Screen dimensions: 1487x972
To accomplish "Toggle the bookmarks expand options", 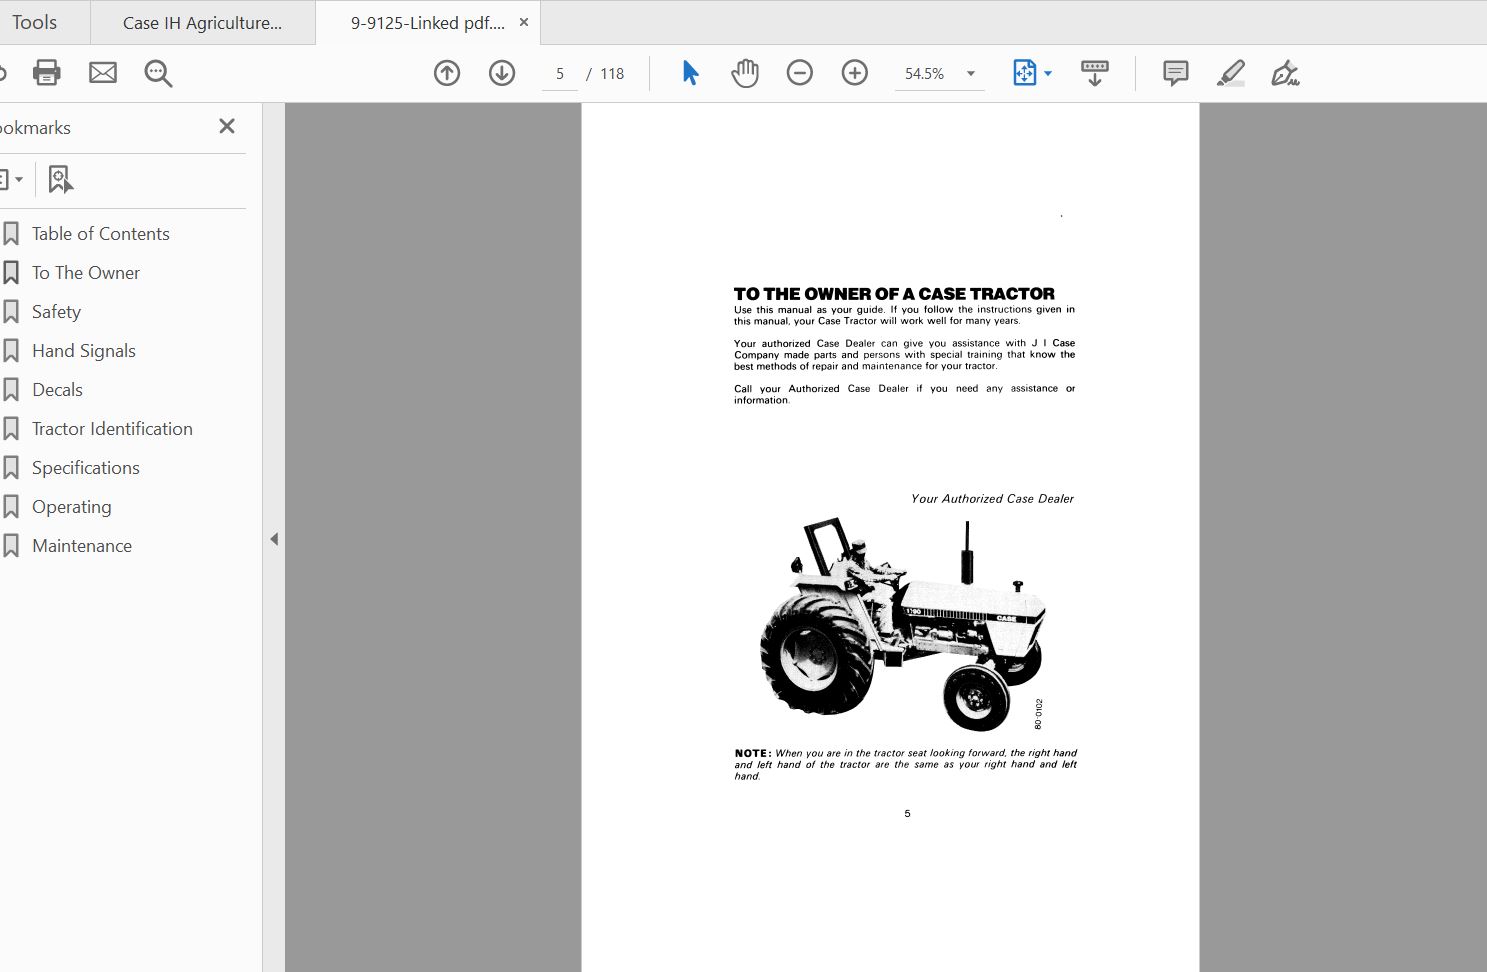I will coord(12,178).
